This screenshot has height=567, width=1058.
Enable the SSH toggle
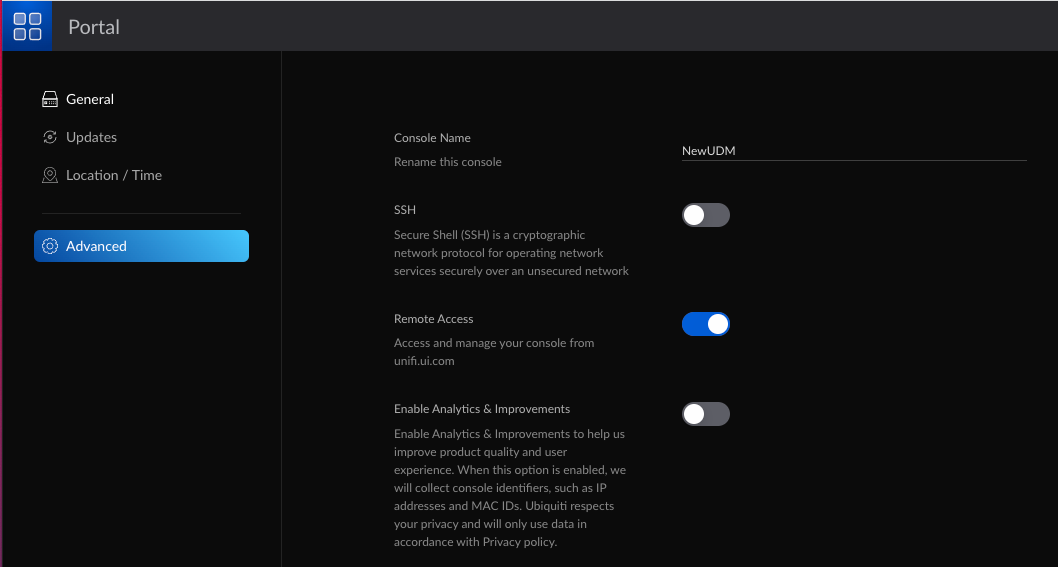click(x=706, y=215)
